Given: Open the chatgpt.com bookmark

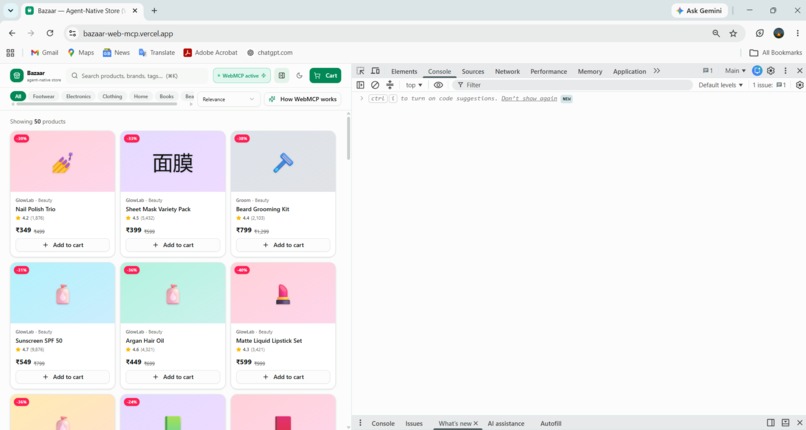Looking at the screenshot, I should point(269,52).
